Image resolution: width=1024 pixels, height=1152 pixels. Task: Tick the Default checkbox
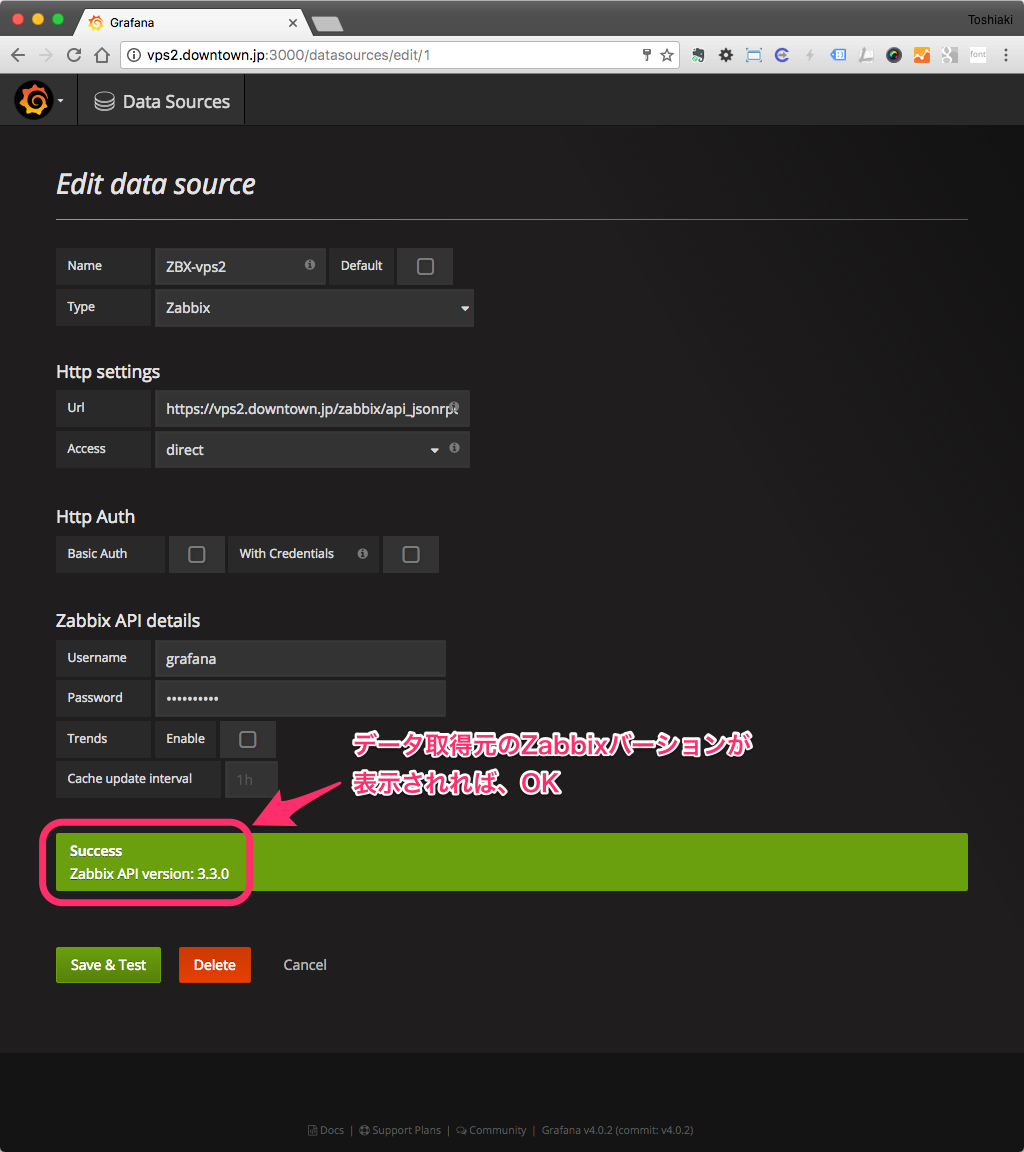[425, 266]
